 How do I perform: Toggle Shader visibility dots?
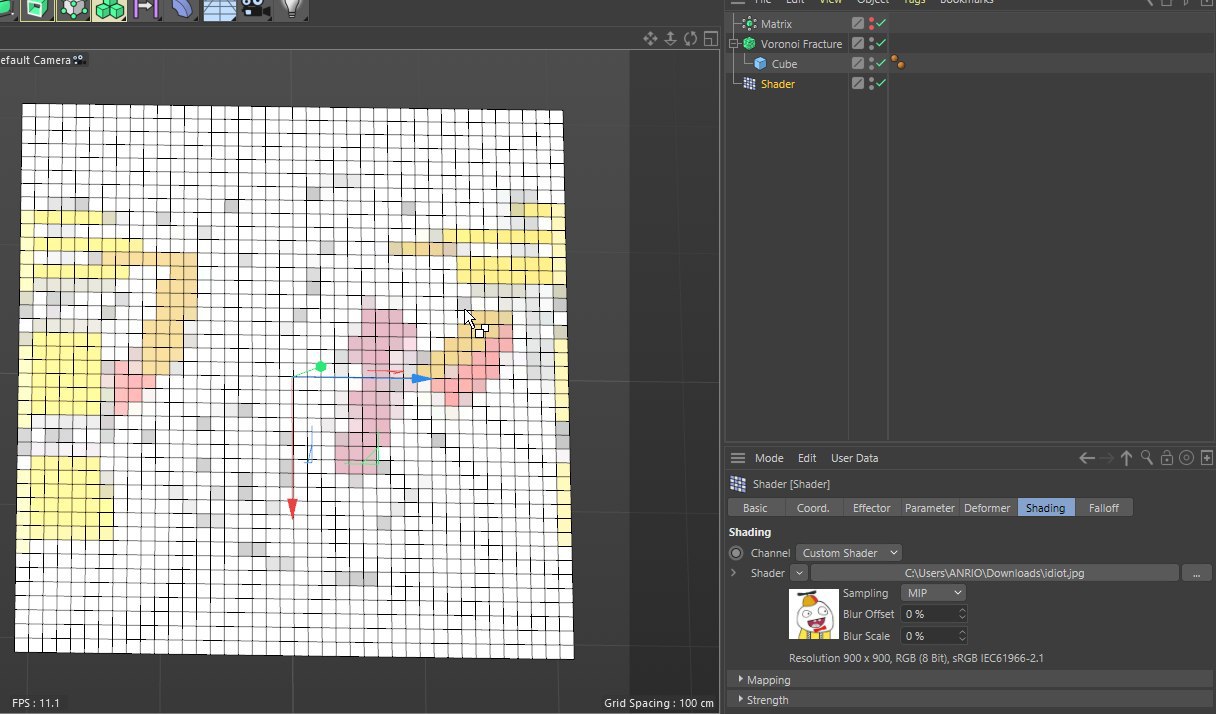click(x=871, y=84)
